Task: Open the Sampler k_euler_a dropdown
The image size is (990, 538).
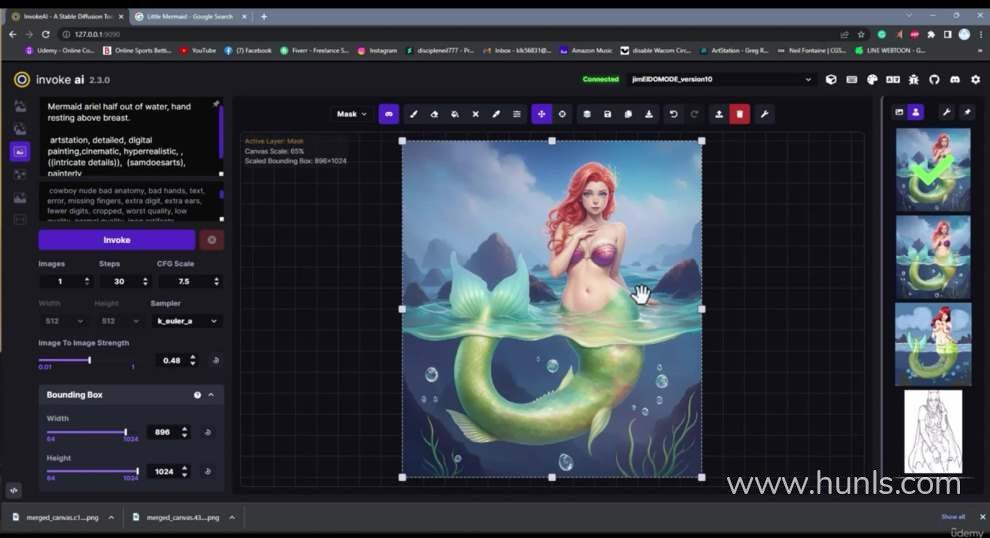Action: tap(186, 321)
